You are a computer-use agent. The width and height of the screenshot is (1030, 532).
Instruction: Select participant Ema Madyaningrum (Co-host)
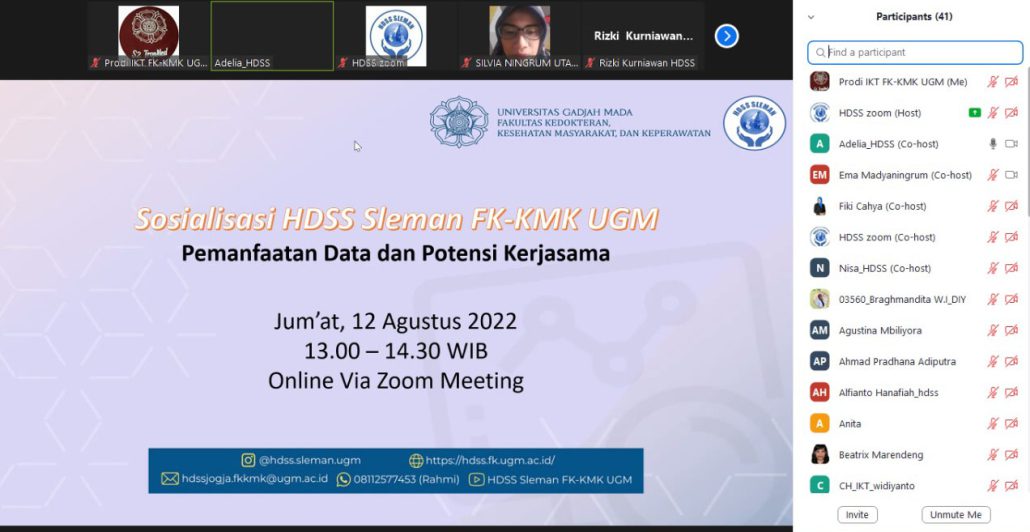pyautogui.click(x=914, y=175)
